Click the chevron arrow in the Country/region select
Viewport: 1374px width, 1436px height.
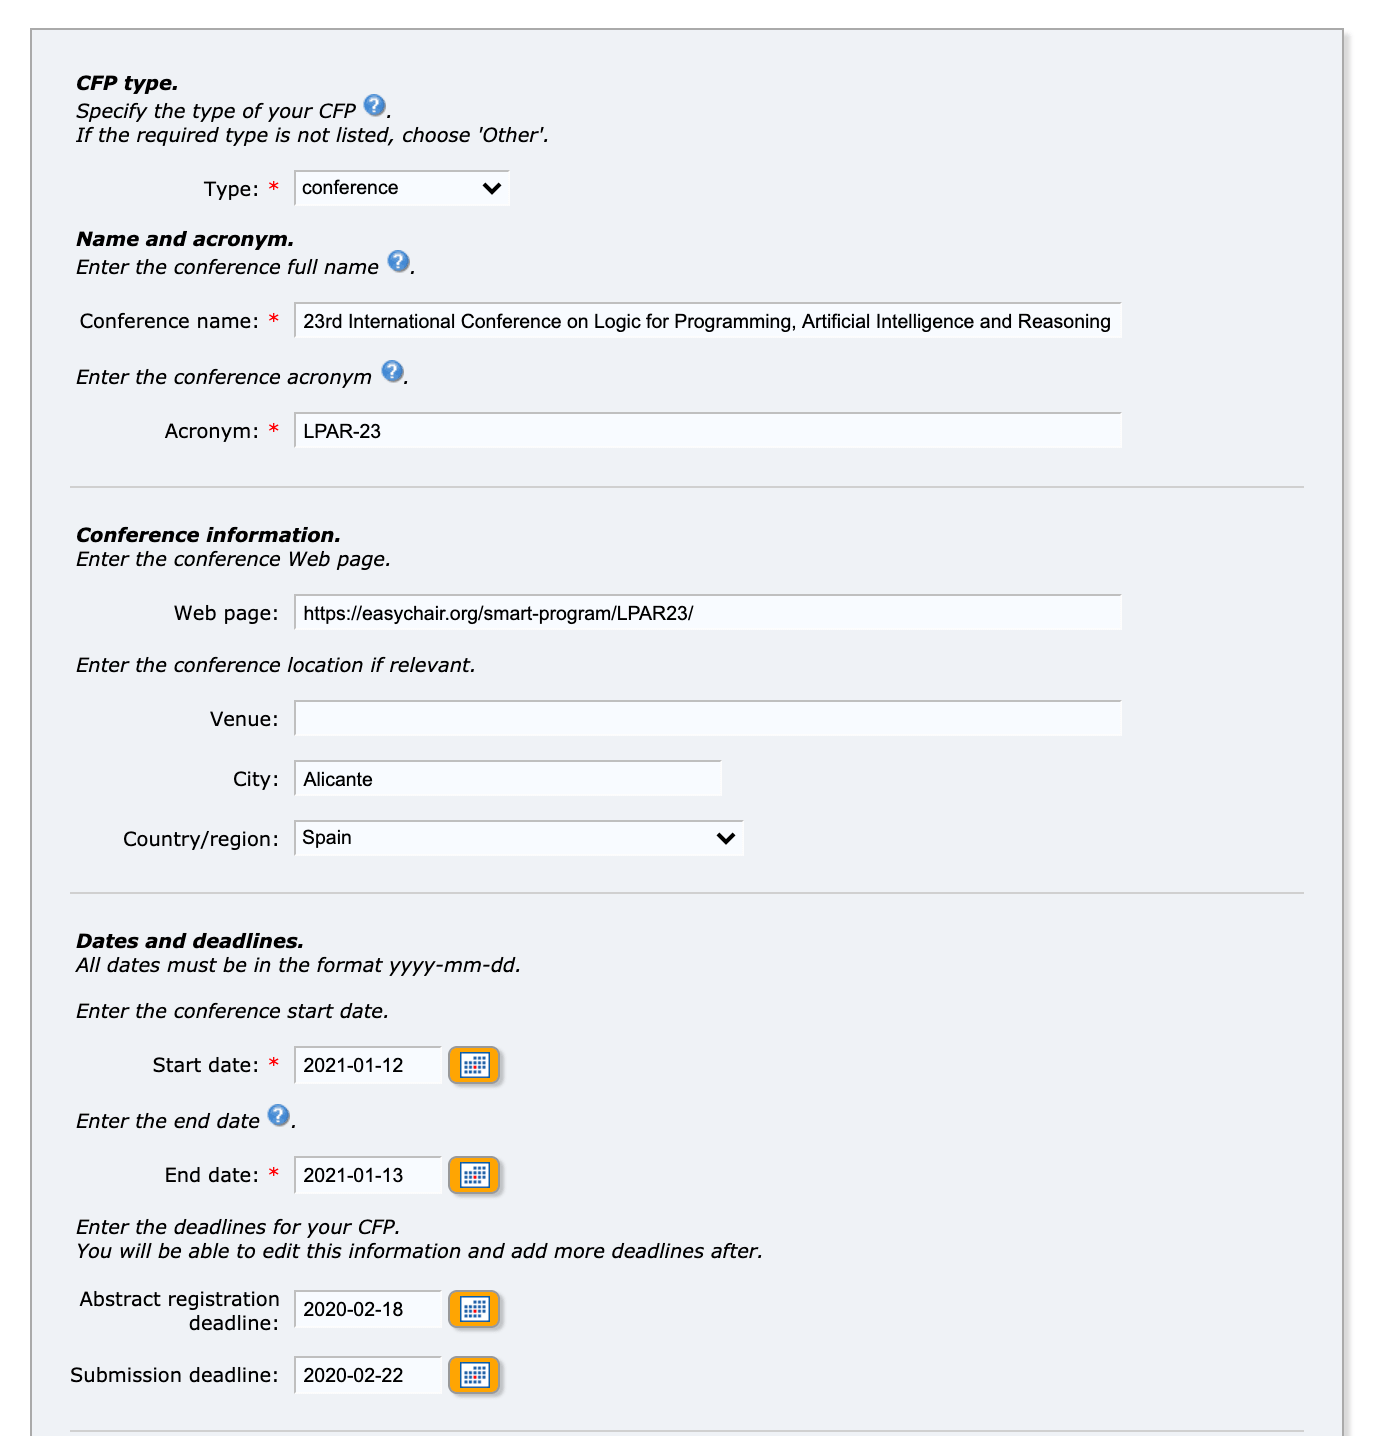pyautogui.click(x=726, y=838)
